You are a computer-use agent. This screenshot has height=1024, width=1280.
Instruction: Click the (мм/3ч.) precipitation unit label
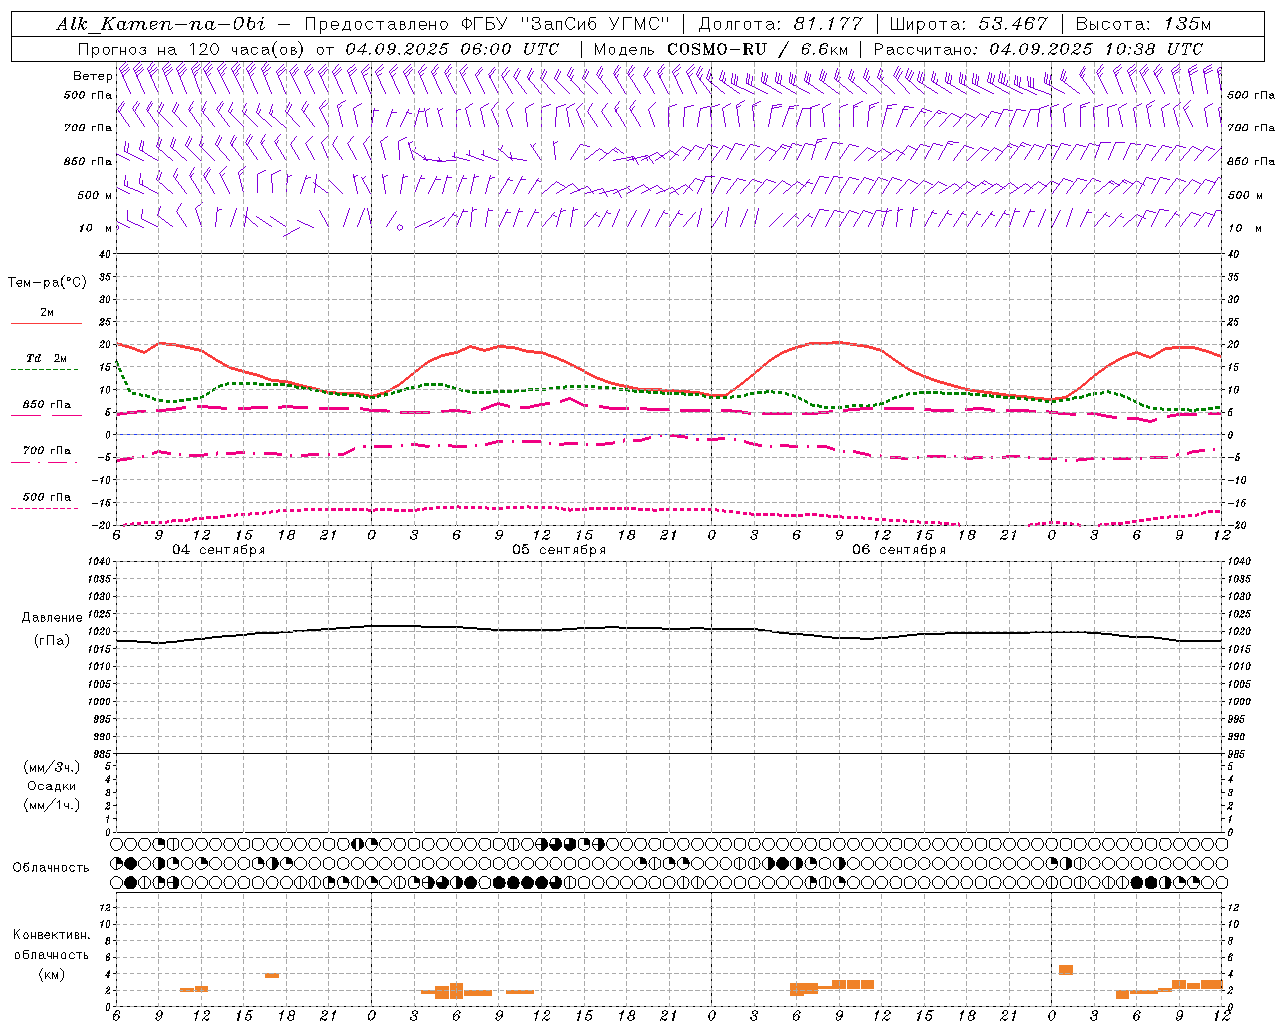tap(52, 767)
